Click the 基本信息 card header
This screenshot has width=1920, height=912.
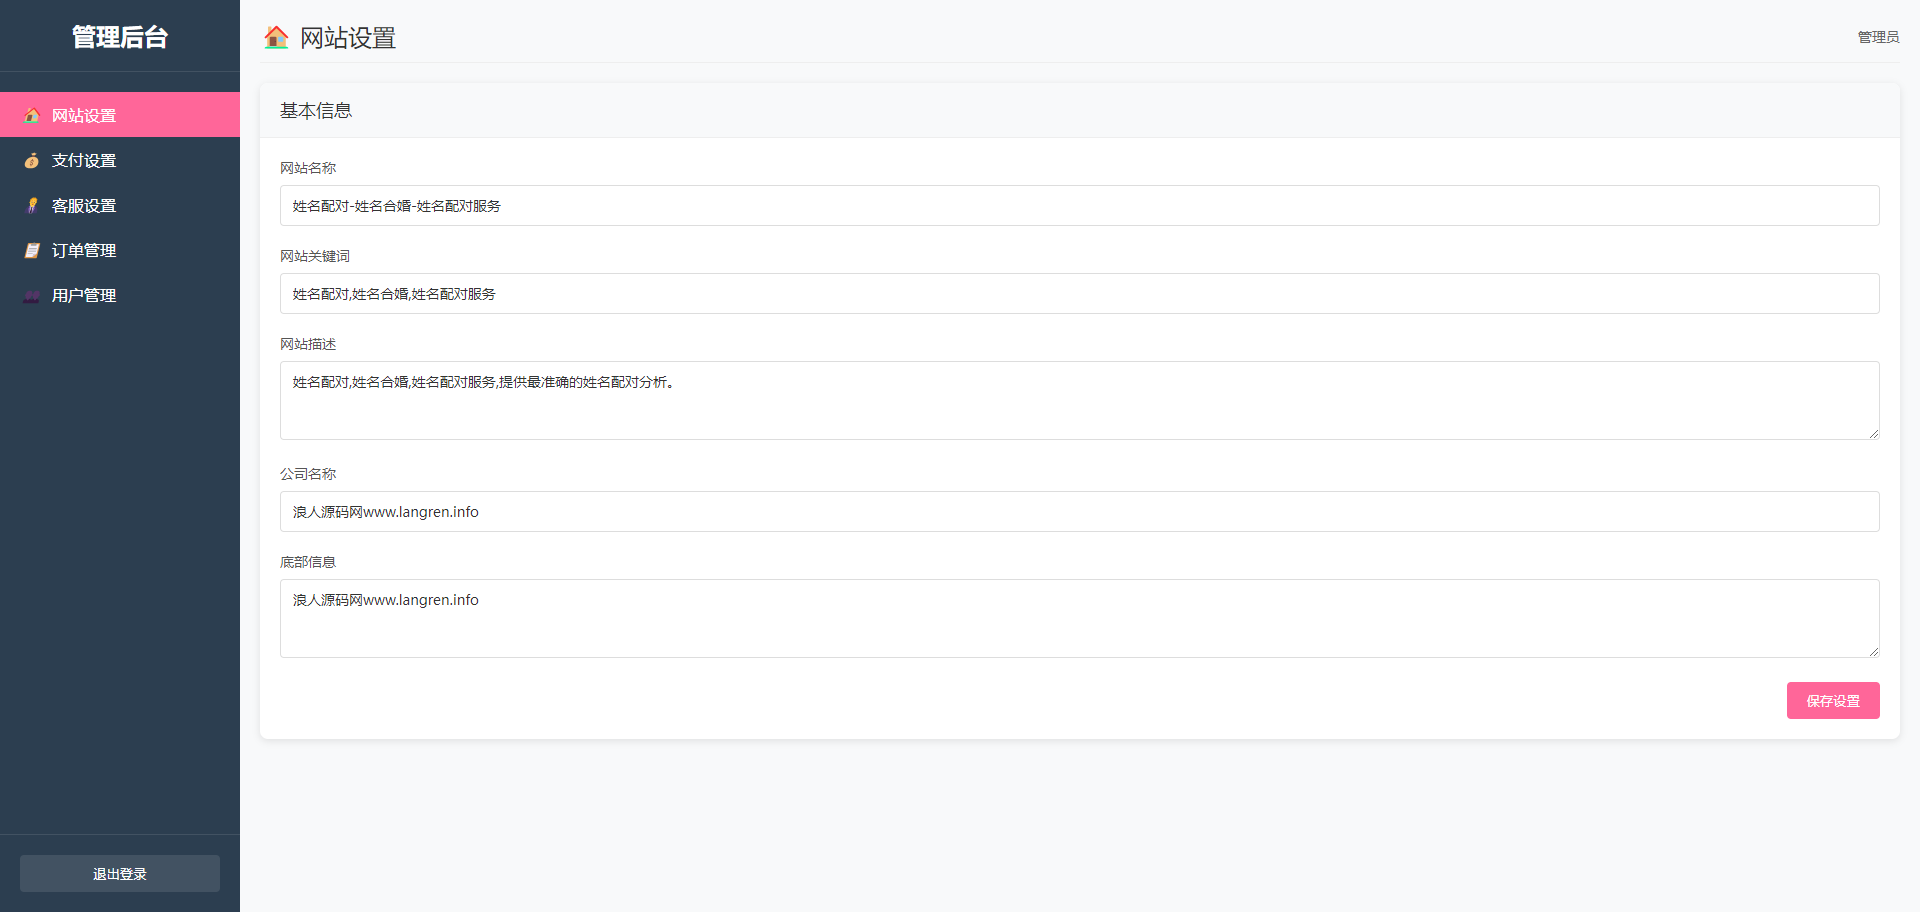coord(1080,110)
